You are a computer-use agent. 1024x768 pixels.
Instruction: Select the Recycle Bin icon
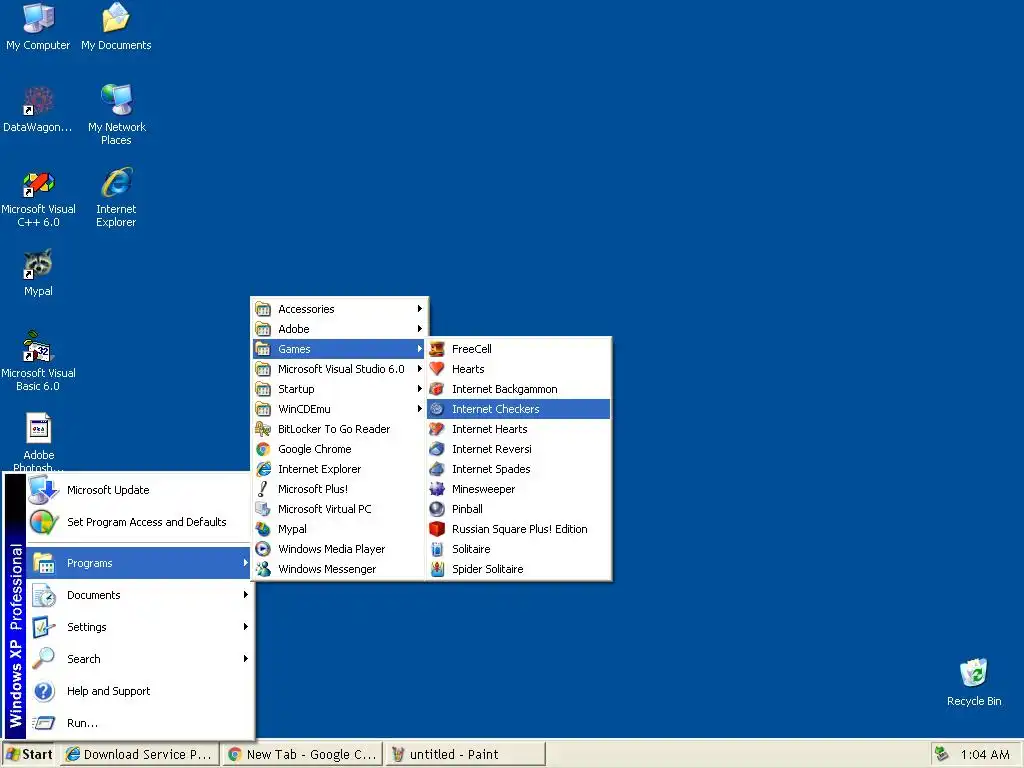[x=974, y=682]
